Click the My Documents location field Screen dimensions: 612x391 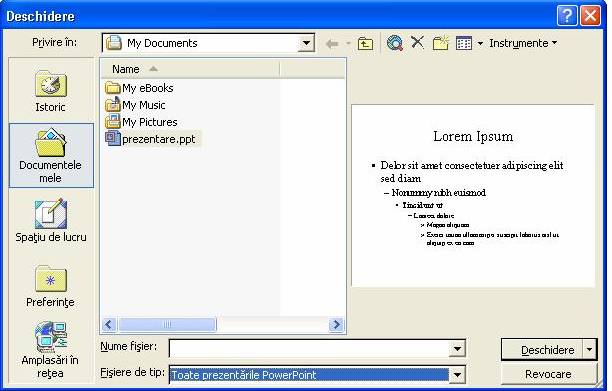pos(201,43)
